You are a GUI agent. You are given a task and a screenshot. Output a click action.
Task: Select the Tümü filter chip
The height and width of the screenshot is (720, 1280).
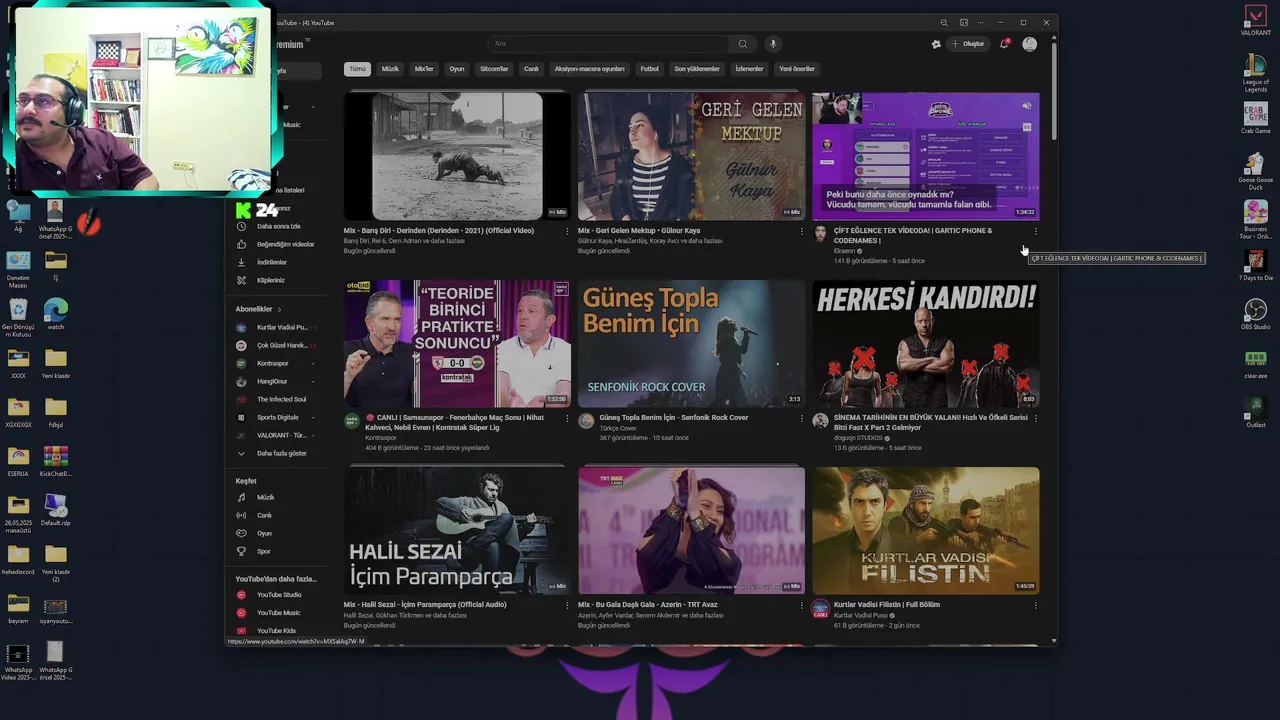tap(357, 69)
